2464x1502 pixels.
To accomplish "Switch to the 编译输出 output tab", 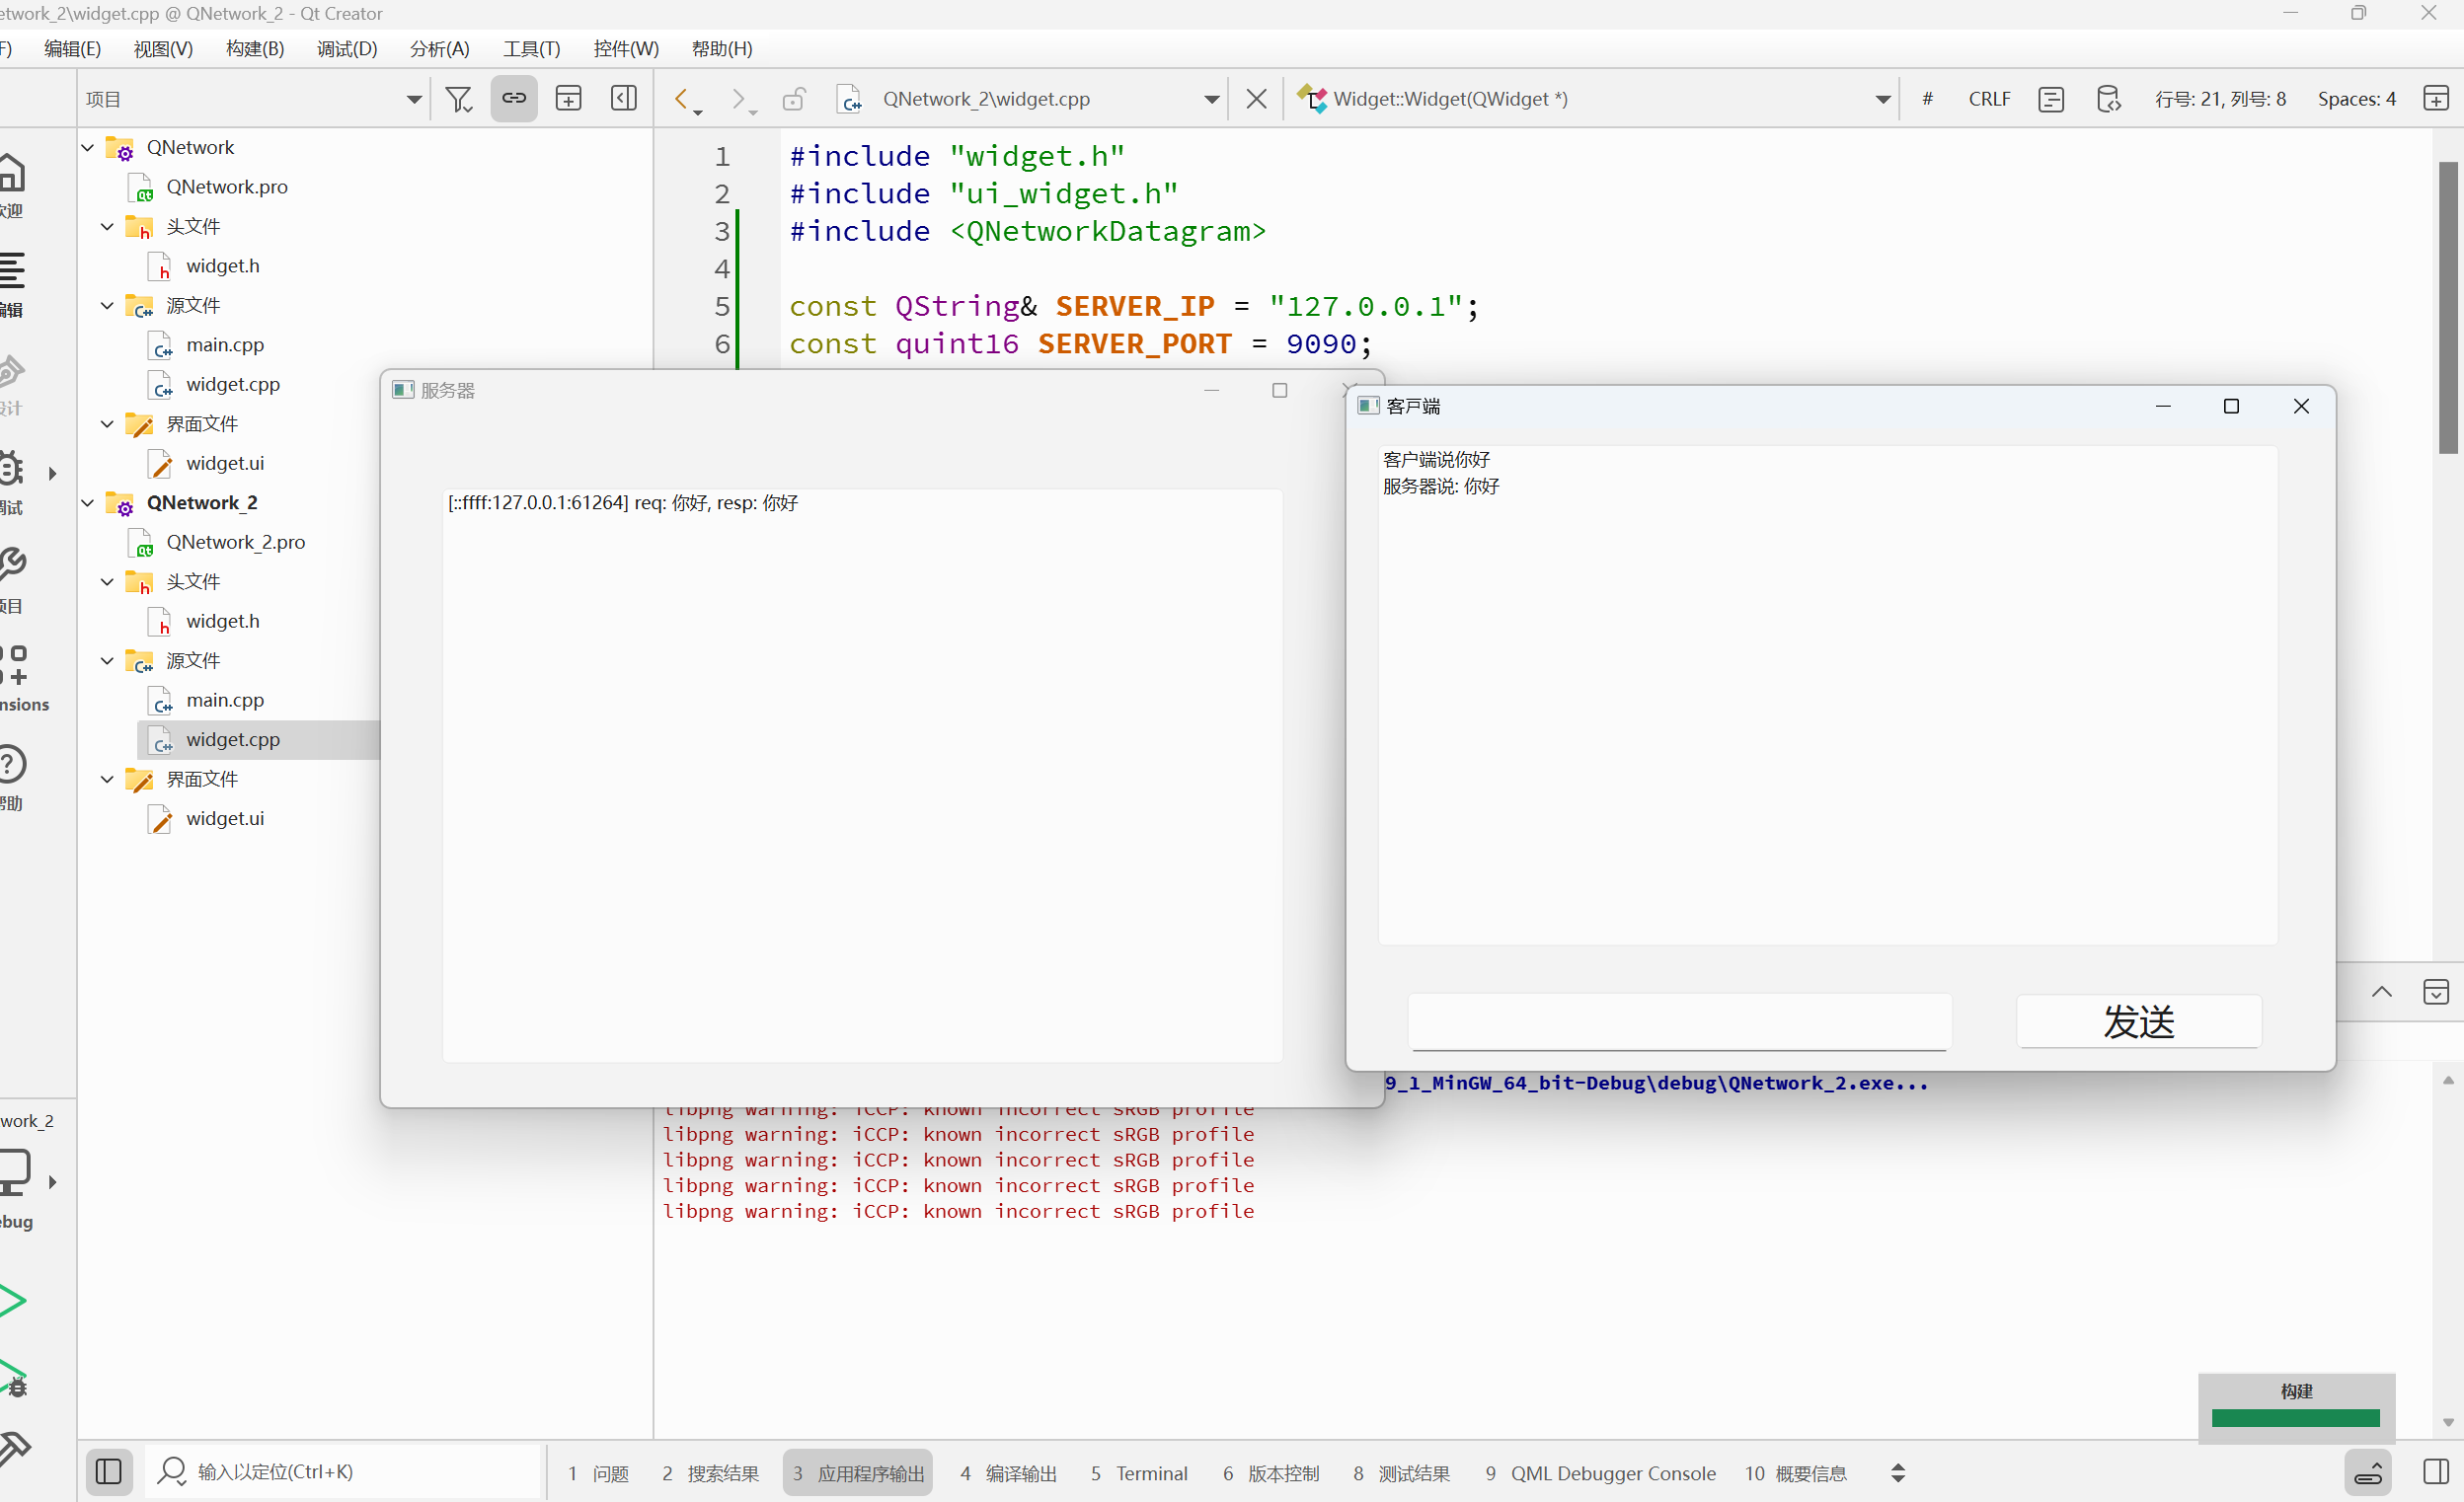I will pos(1008,1473).
